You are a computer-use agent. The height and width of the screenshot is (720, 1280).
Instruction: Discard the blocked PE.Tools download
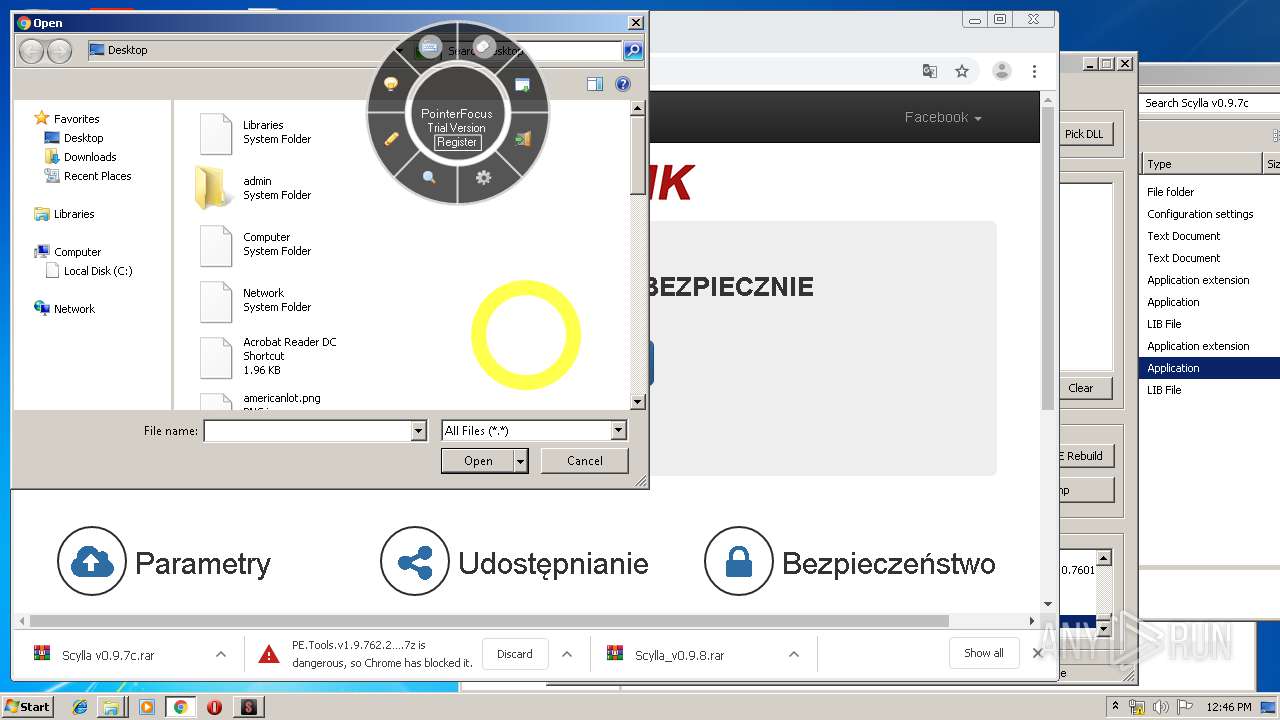[515, 654]
